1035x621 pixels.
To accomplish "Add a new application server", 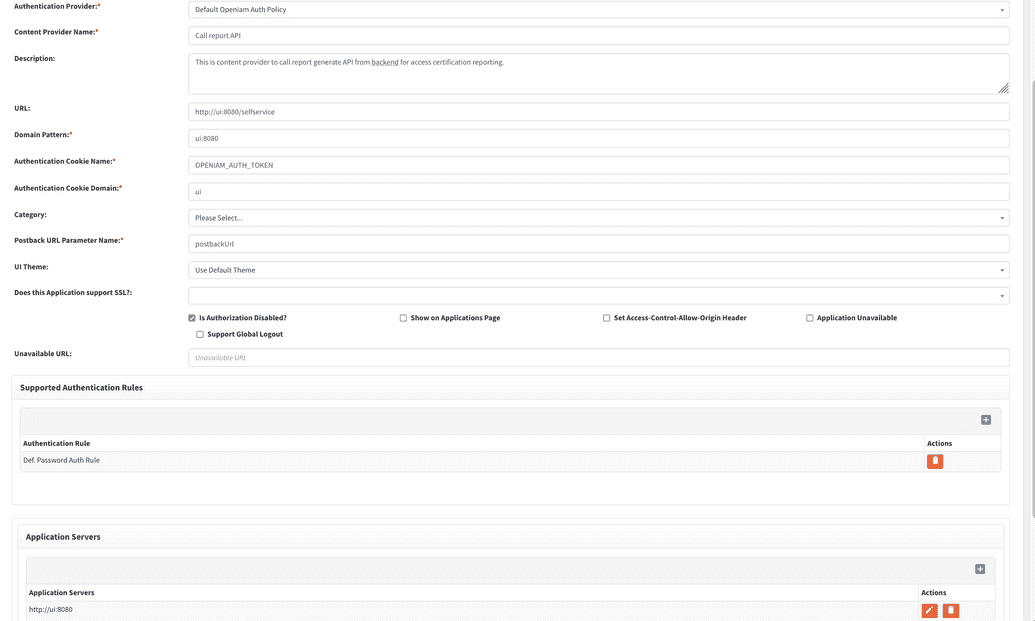I will (x=978, y=567).
